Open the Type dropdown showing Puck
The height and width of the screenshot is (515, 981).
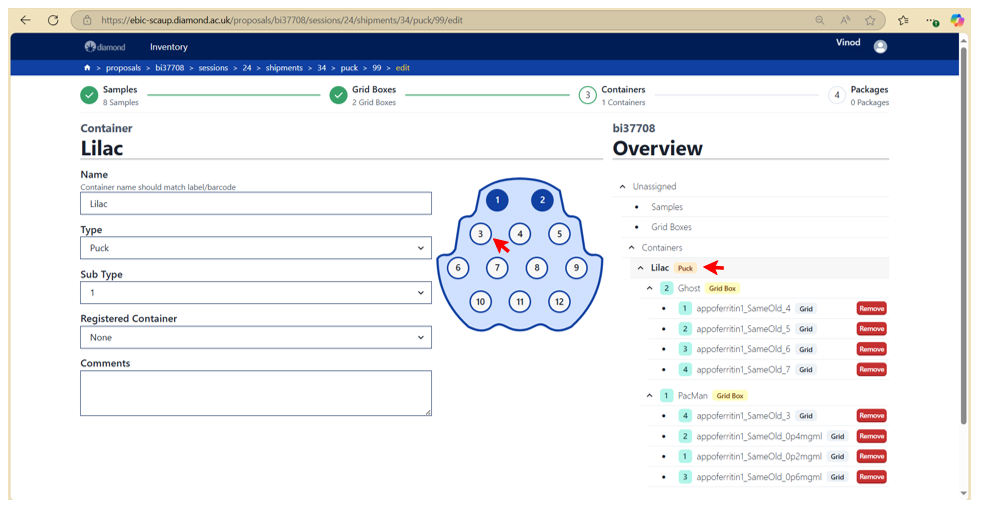pos(256,248)
